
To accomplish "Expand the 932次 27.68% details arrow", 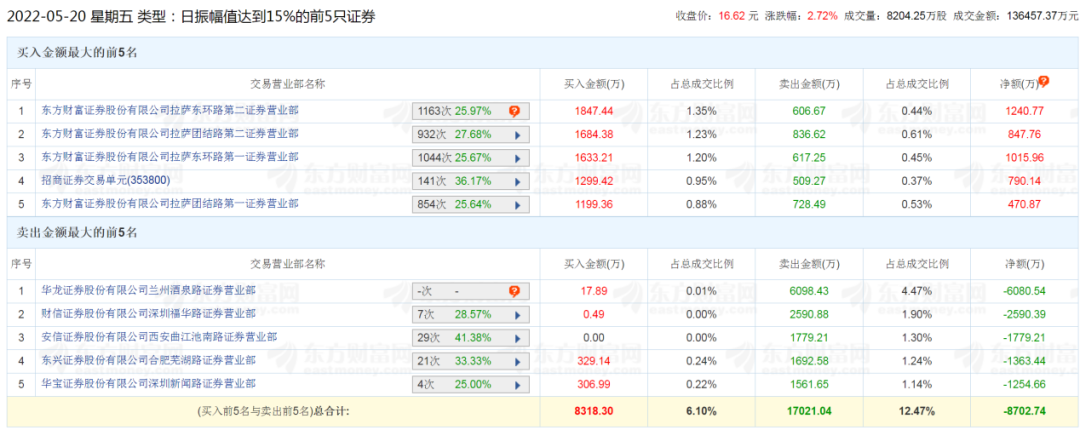I will pos(517,134).
